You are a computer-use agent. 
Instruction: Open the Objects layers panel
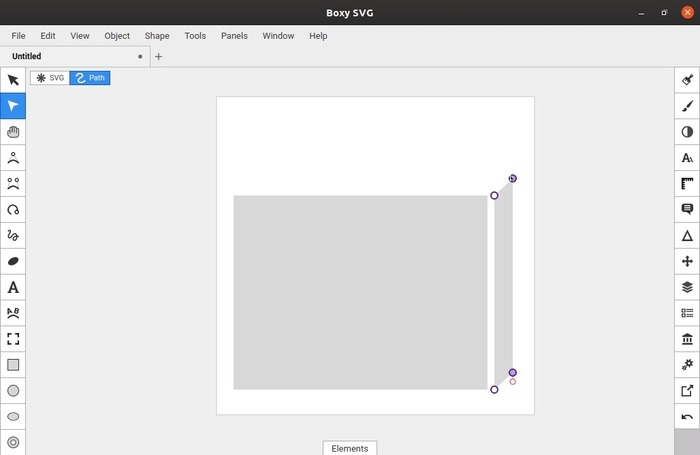click(687, 287)
